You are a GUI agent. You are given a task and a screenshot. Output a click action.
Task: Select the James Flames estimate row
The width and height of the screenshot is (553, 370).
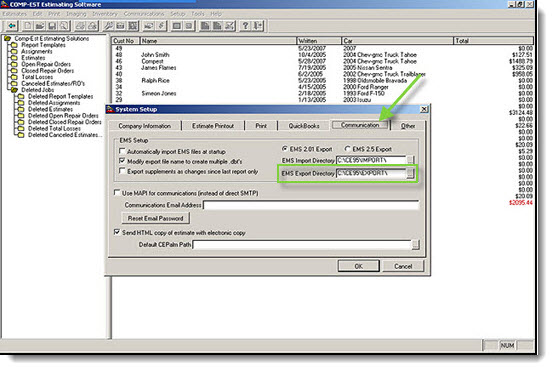(322, 67)
